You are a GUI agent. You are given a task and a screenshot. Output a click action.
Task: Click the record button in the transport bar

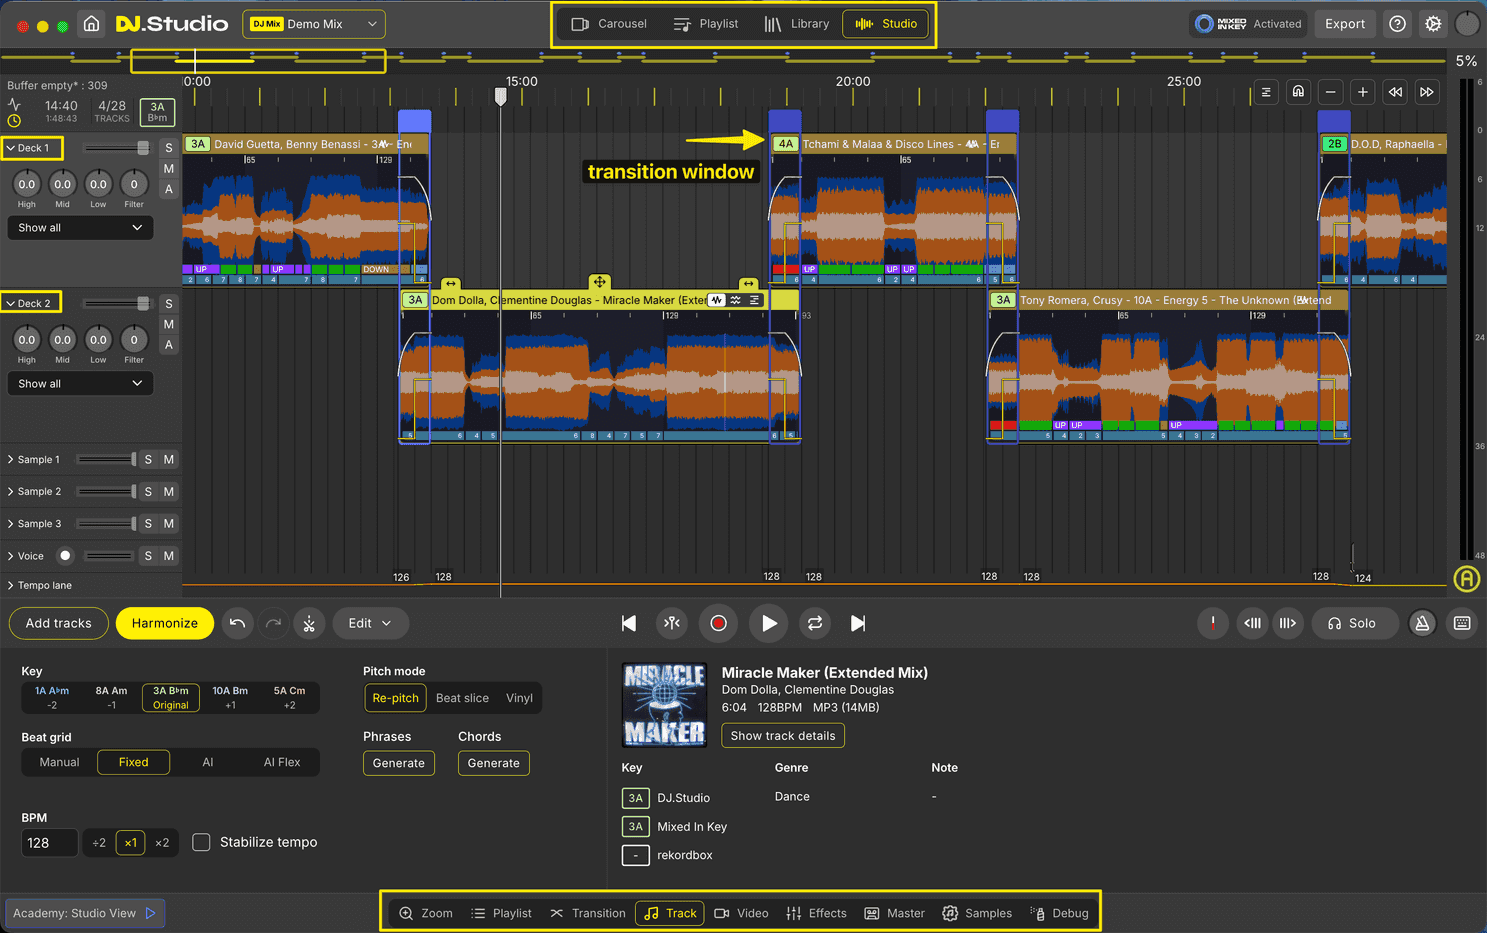(x=718, y=623)
